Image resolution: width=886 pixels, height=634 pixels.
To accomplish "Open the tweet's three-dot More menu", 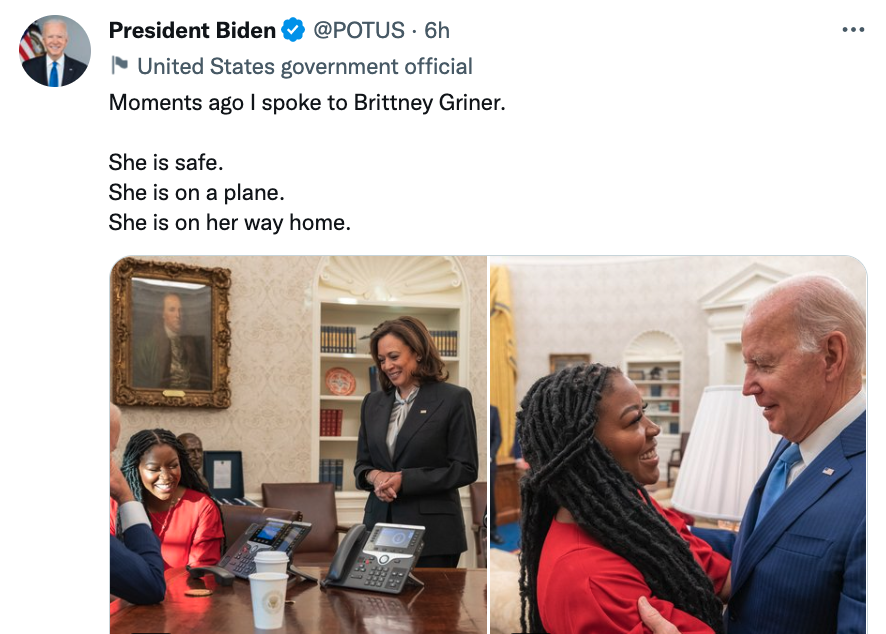I will [852, 30].
